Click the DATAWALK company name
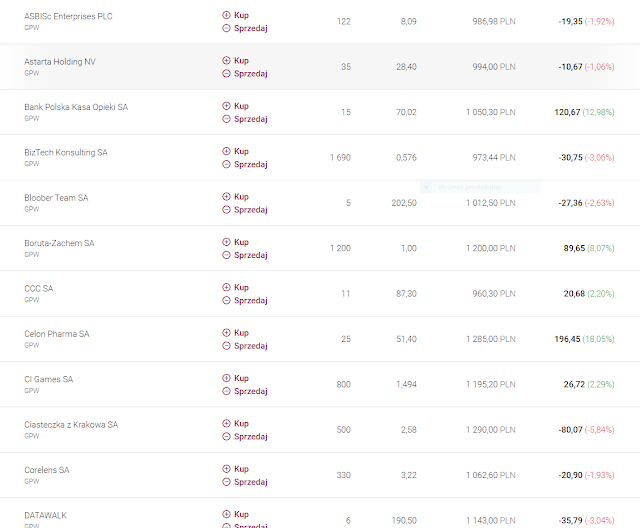This screenshot has height=528, width=640. pyautogui.click(x=46, y=516)
